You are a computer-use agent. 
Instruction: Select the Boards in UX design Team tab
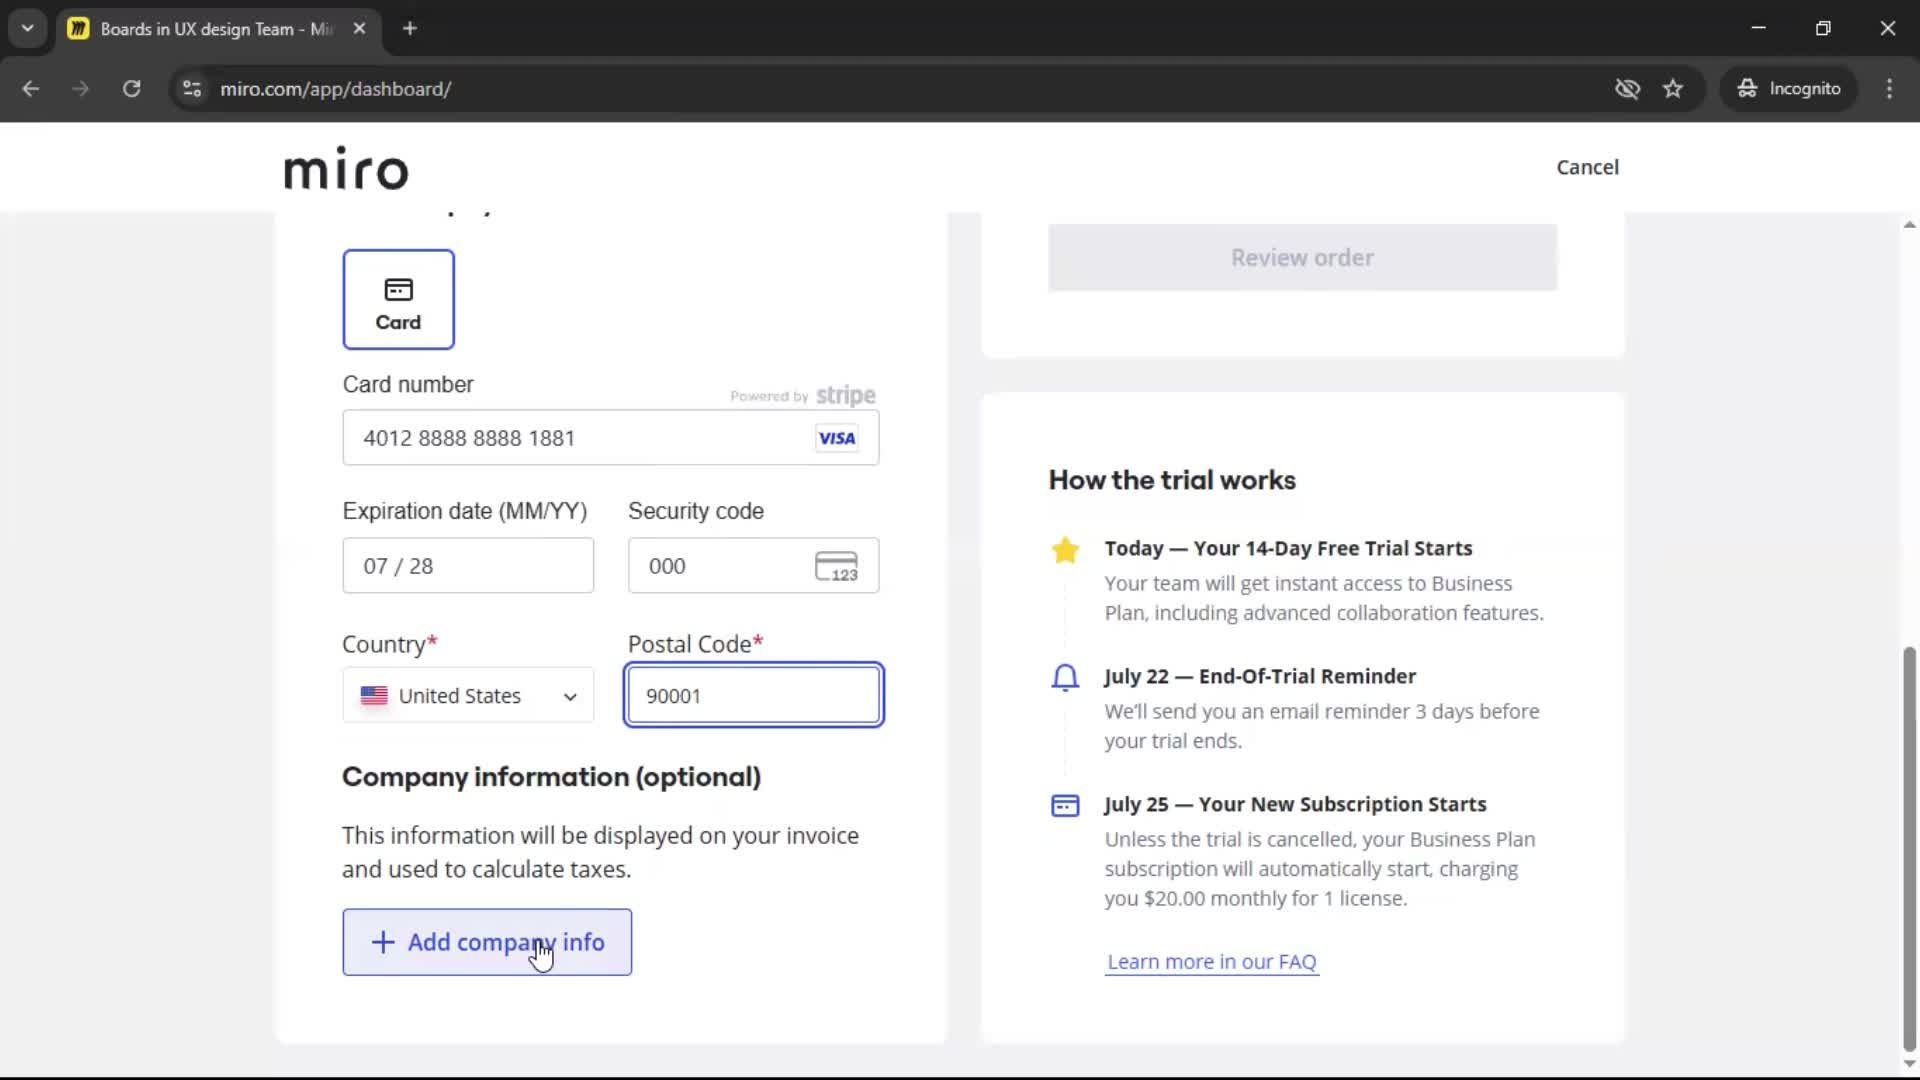(x=216, y=29)
